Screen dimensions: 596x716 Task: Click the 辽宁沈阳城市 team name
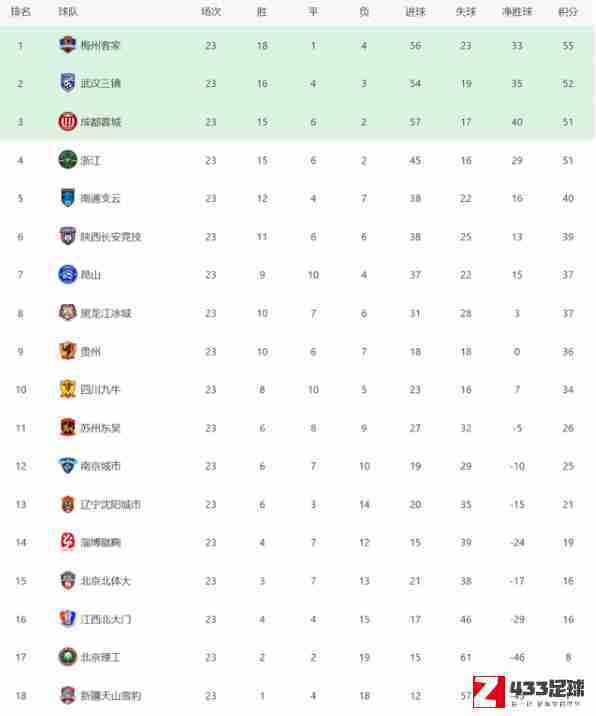tap(111, 505)
